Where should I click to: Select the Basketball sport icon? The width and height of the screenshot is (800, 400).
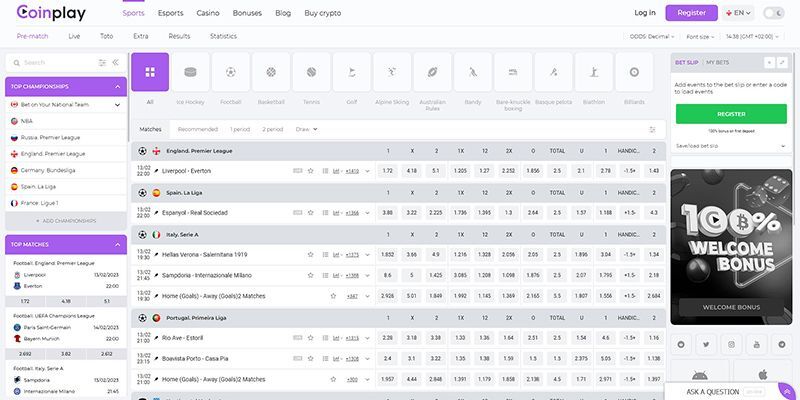click(x=271, y=72)
